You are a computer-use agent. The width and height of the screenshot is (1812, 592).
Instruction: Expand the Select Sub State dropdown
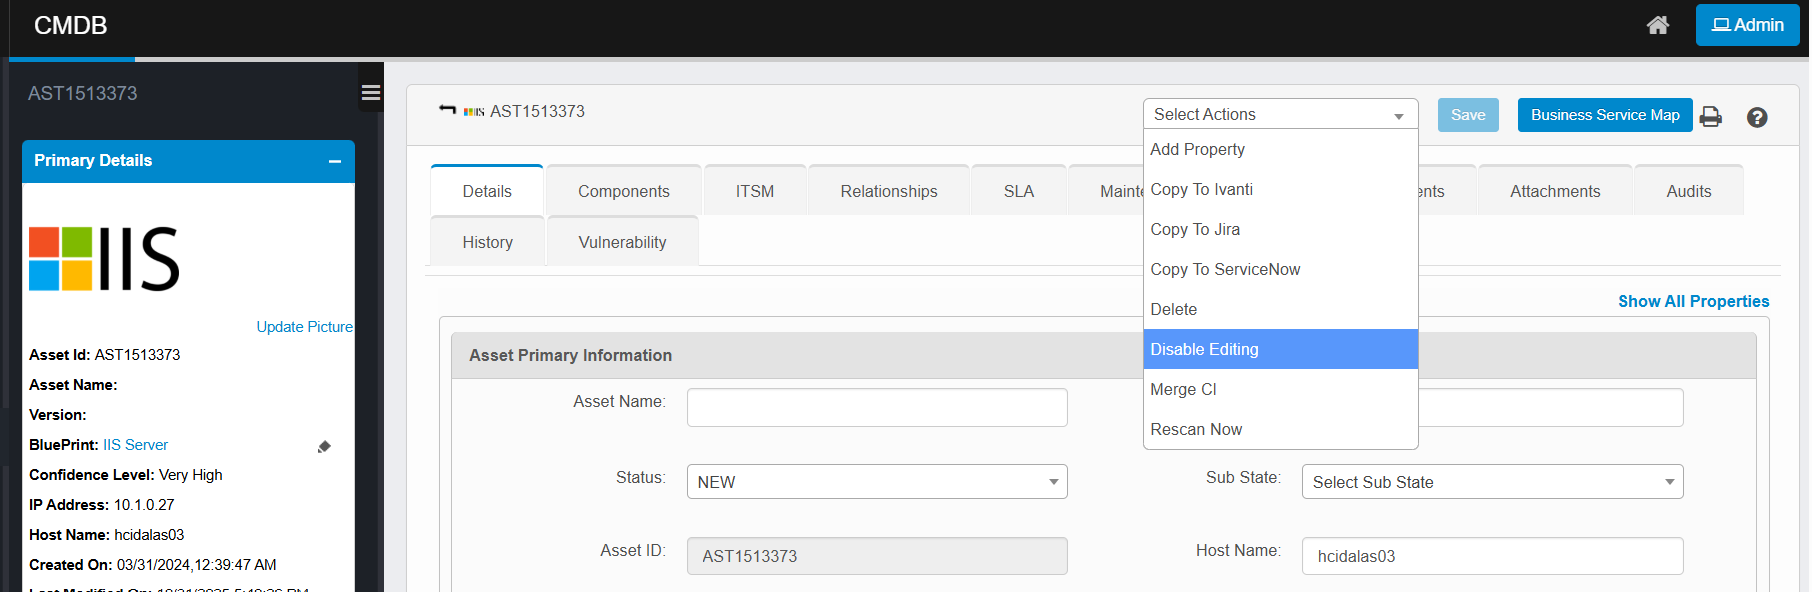click(1491, 482)
